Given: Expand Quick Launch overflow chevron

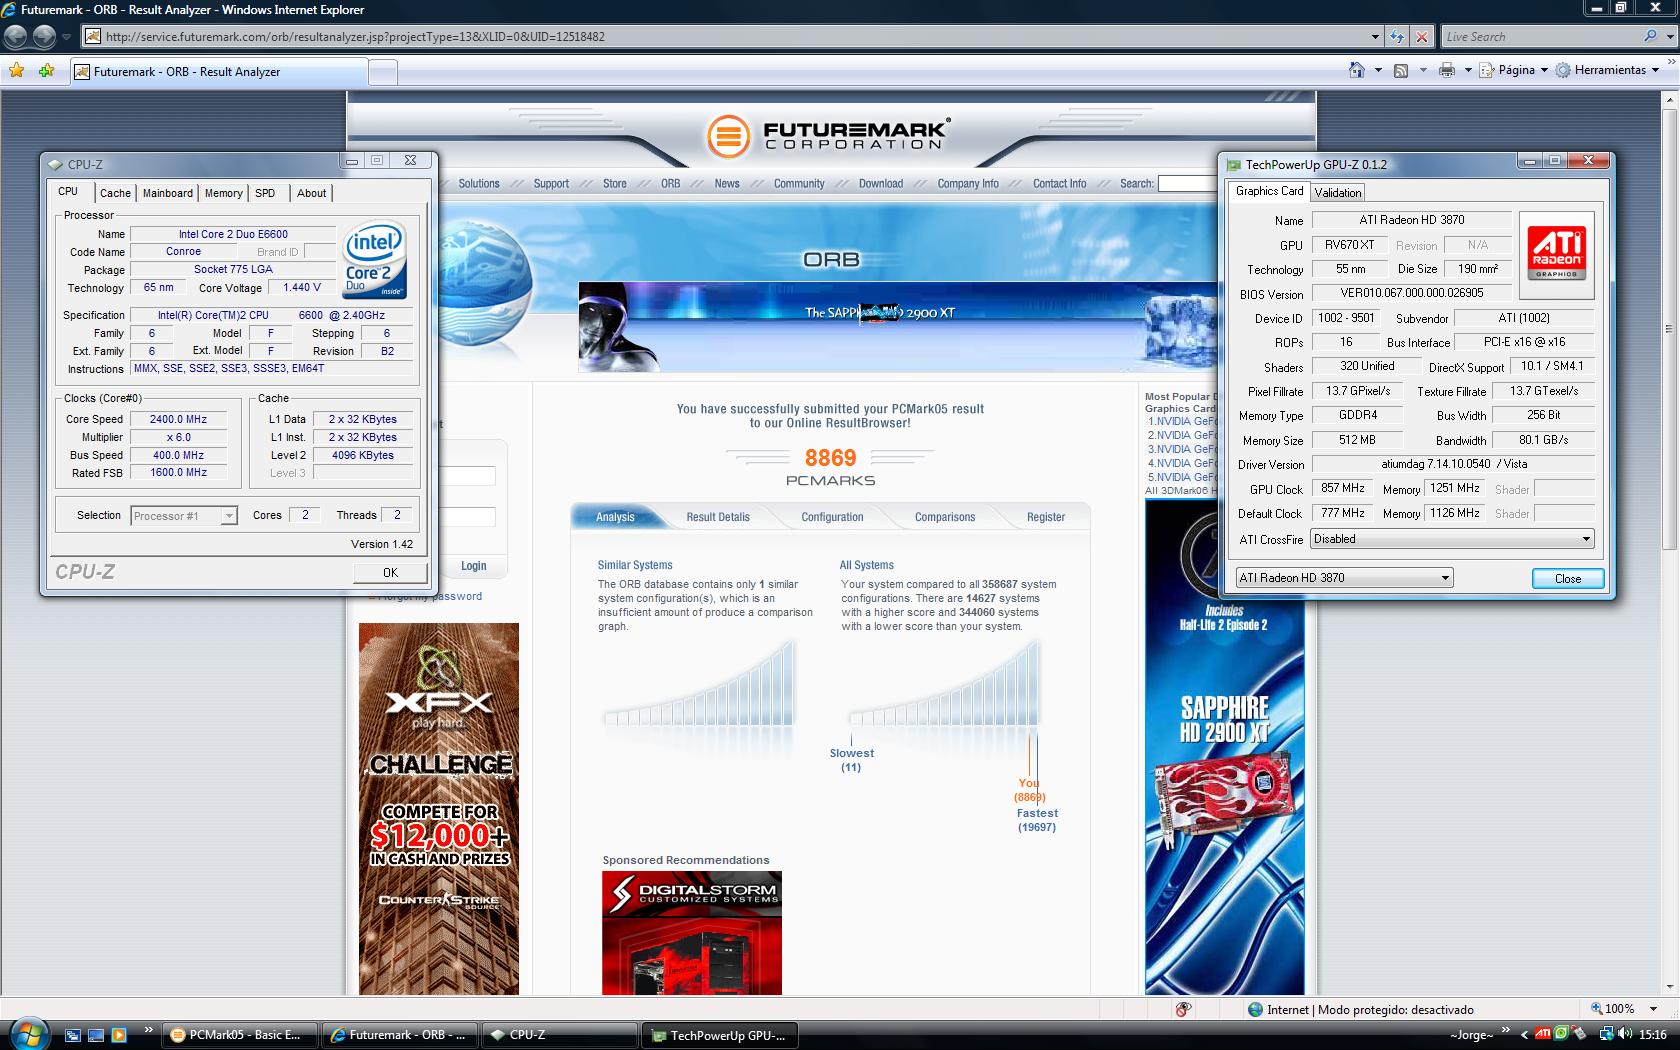Looking at the screenshot, I should [149, 1029].
